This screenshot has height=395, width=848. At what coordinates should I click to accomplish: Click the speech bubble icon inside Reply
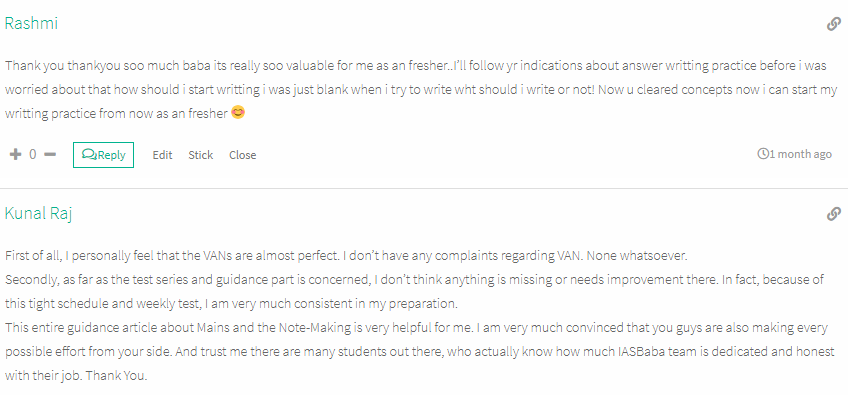89,155
